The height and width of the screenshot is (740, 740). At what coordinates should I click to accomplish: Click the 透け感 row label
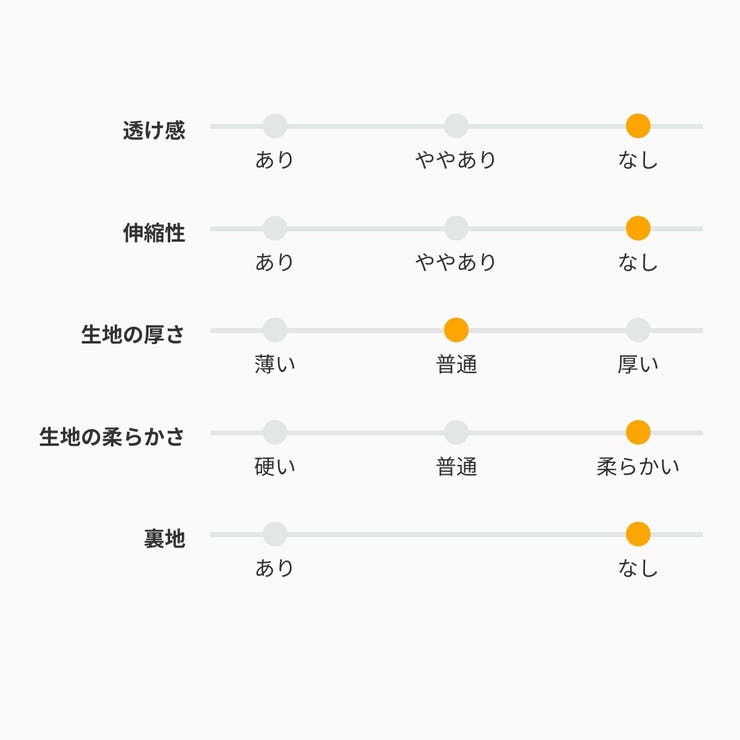point(154,131)
